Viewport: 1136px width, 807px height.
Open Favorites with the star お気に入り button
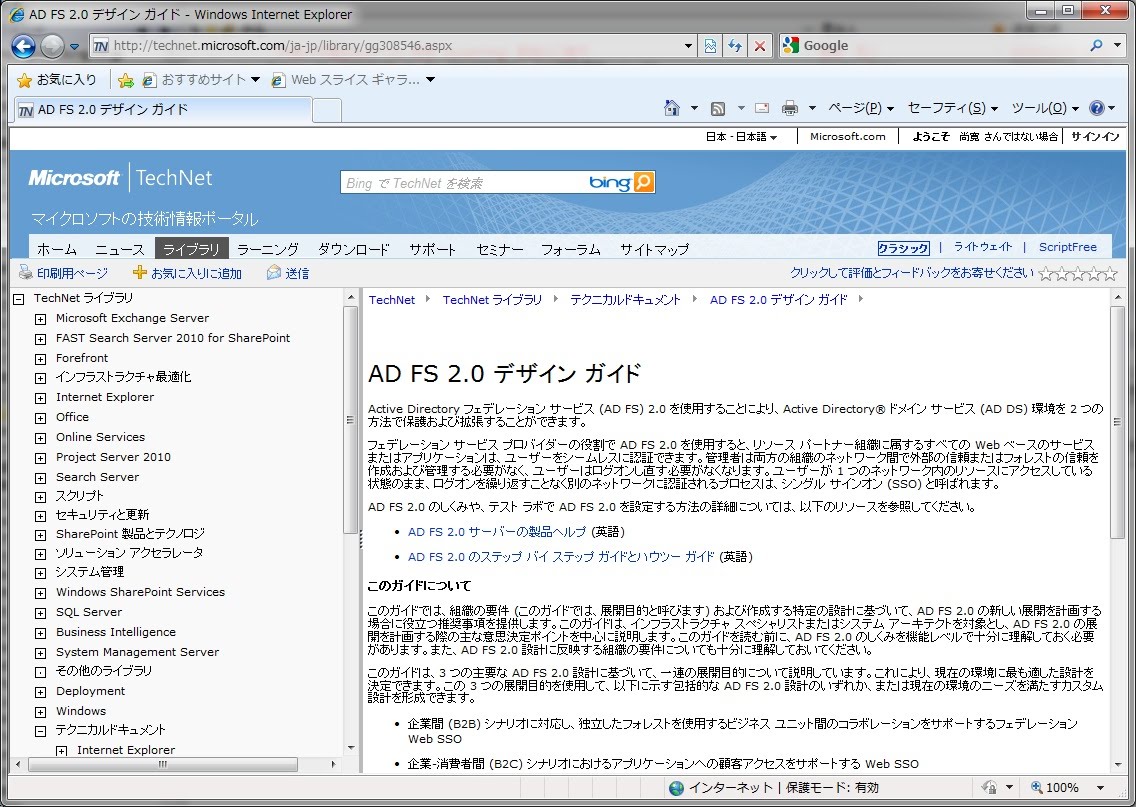(x=57, y=80)
